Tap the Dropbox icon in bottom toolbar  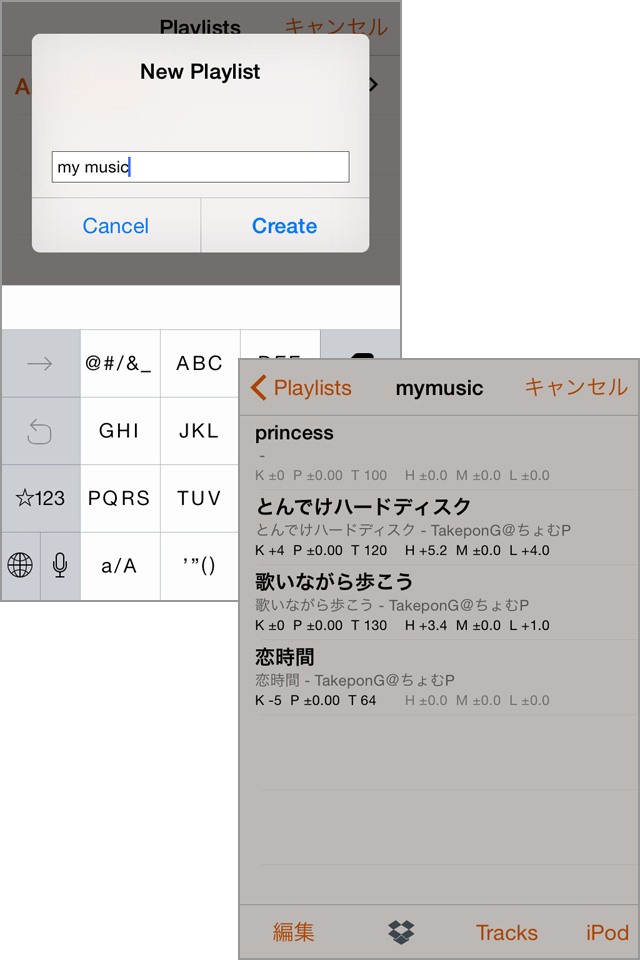[400, 933]
